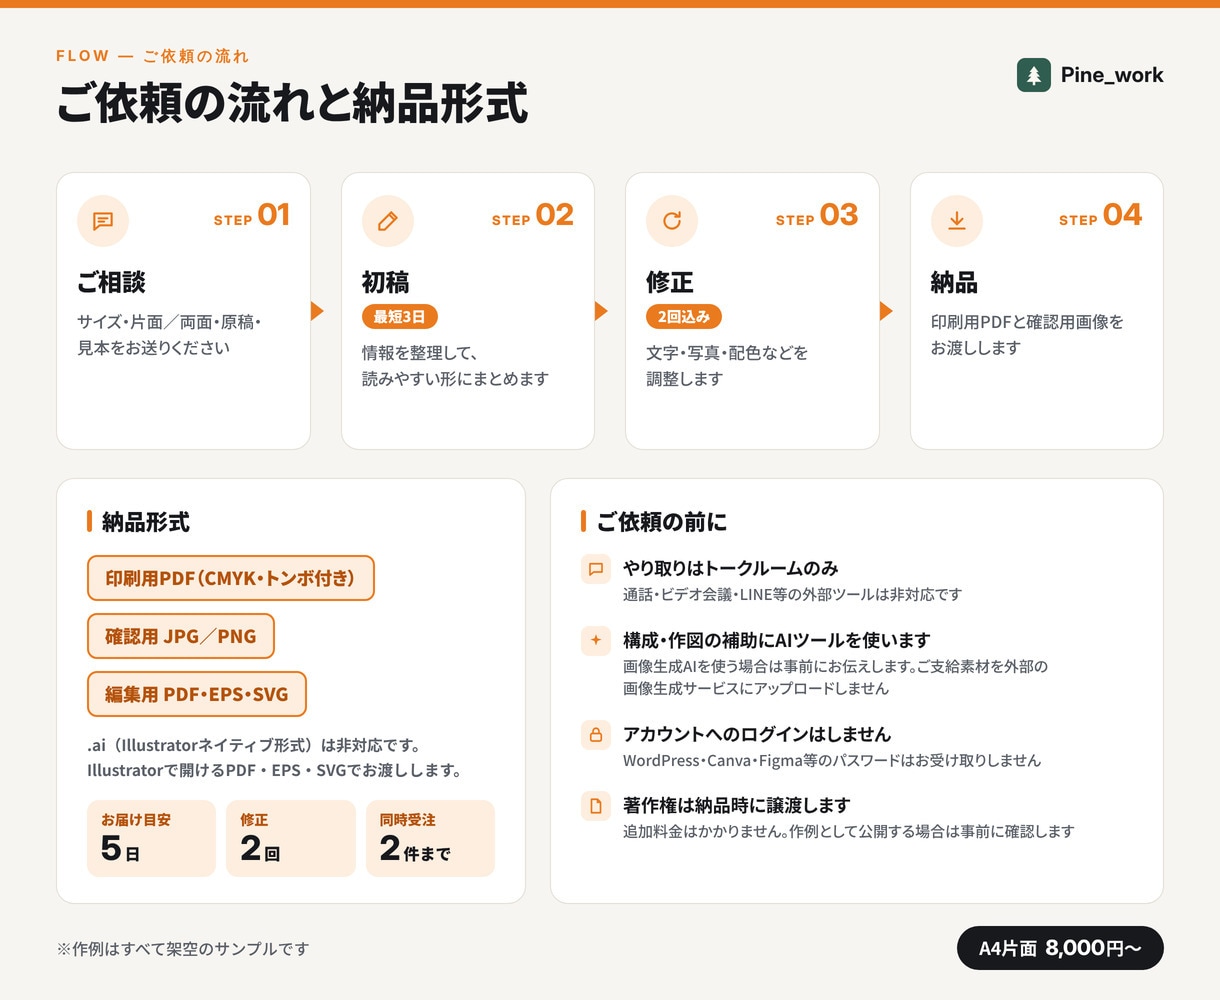Click the 修正 heading in STEP 03 card

point(670,283)
